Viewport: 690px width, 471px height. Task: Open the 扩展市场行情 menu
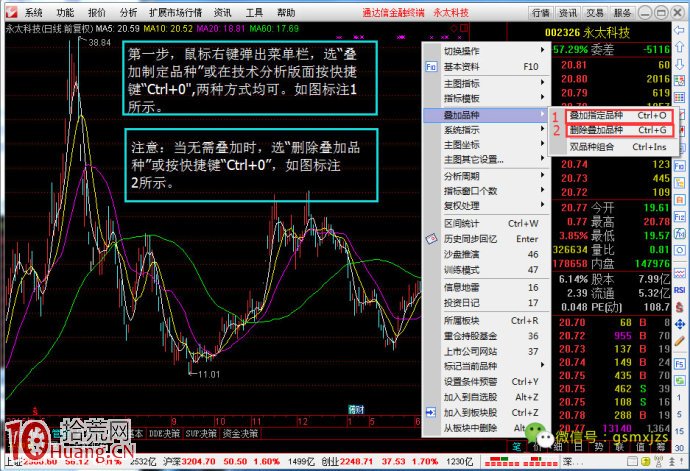pos(176,13)
